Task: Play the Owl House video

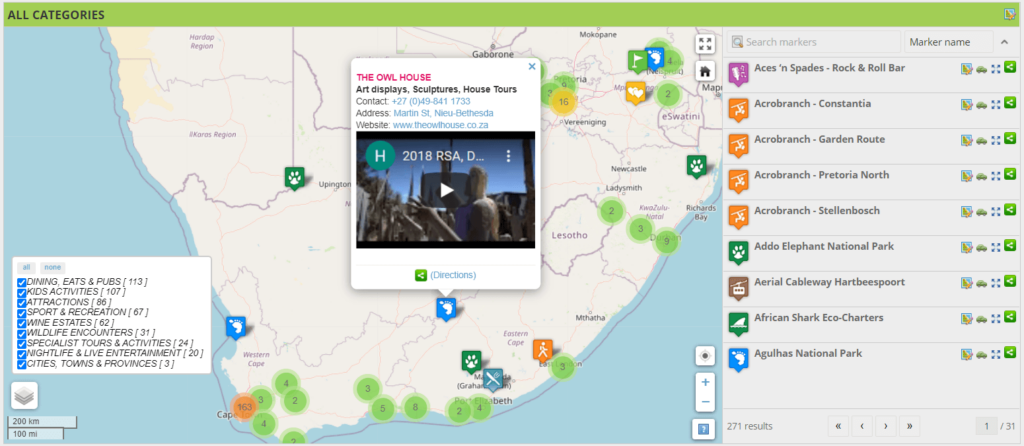Action: (446, 190)
